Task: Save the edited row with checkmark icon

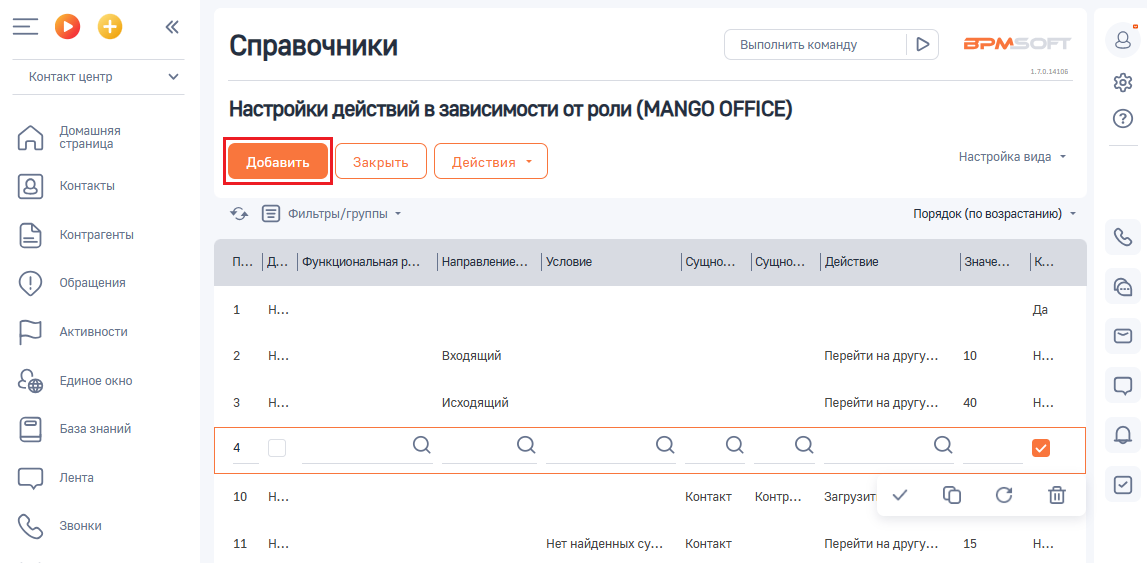Action: pyautogui.click(x=900, y=495)
